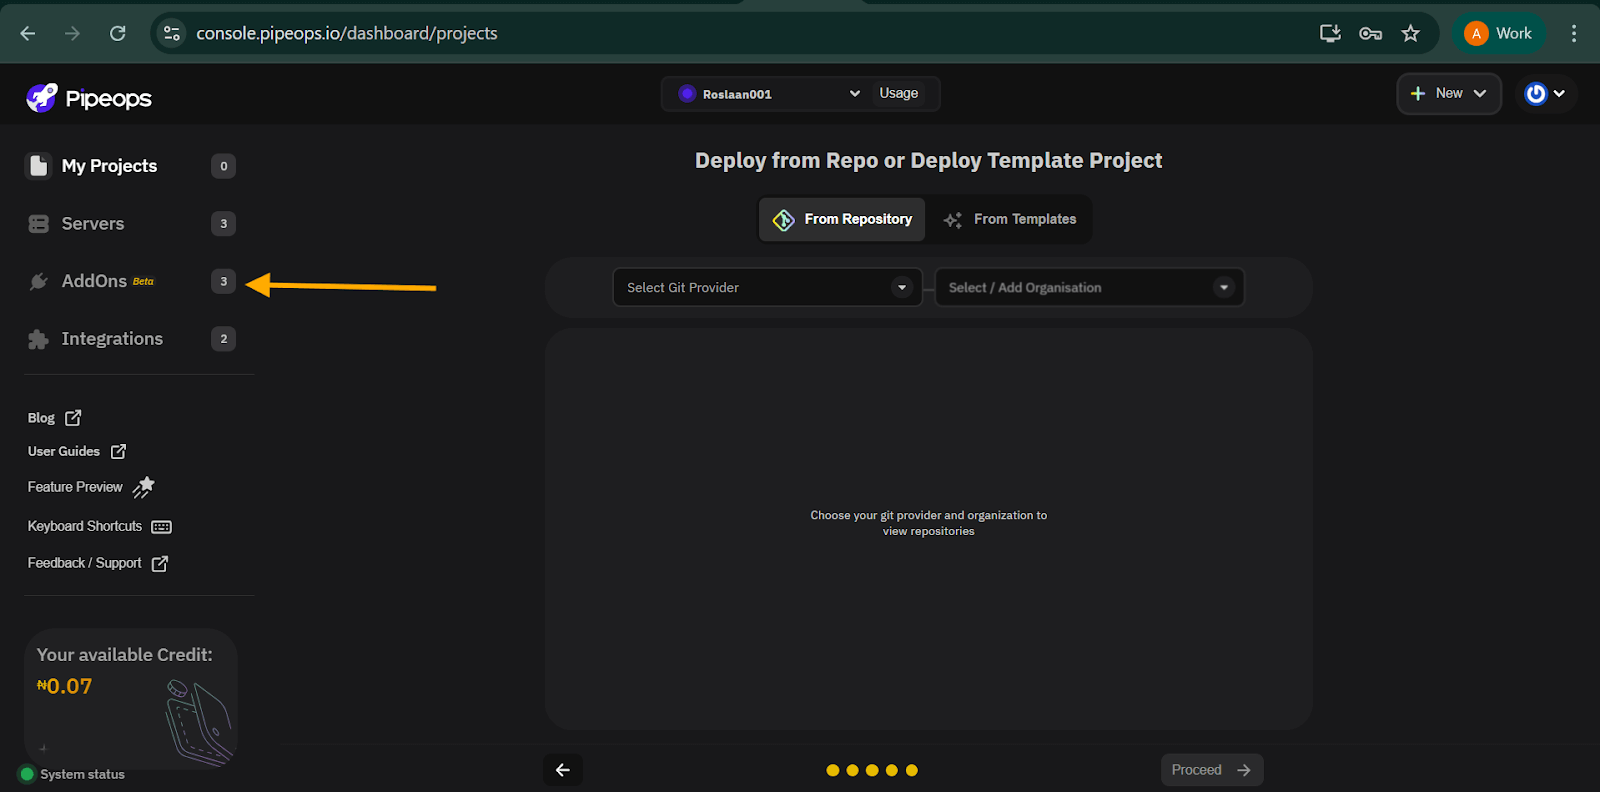Open the New dropdown button
Viewport: 1600px width, 792px height.
[1449, 94]
